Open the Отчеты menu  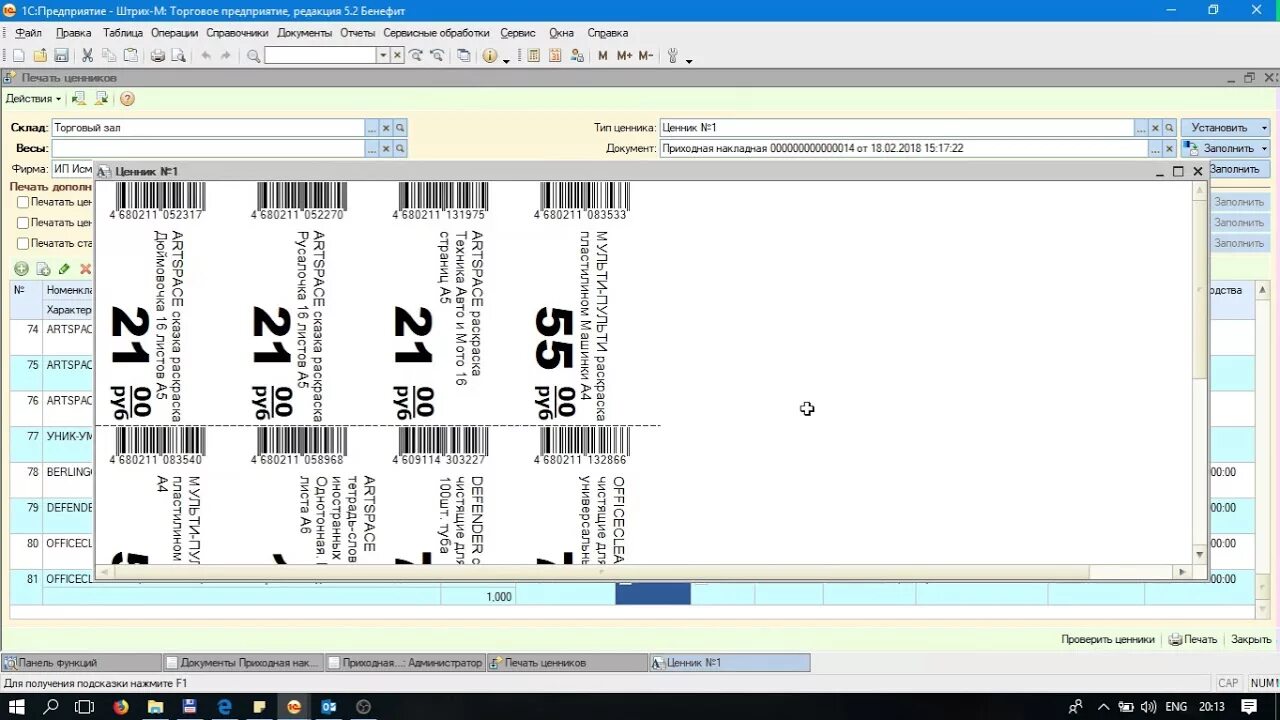(357, 33)
